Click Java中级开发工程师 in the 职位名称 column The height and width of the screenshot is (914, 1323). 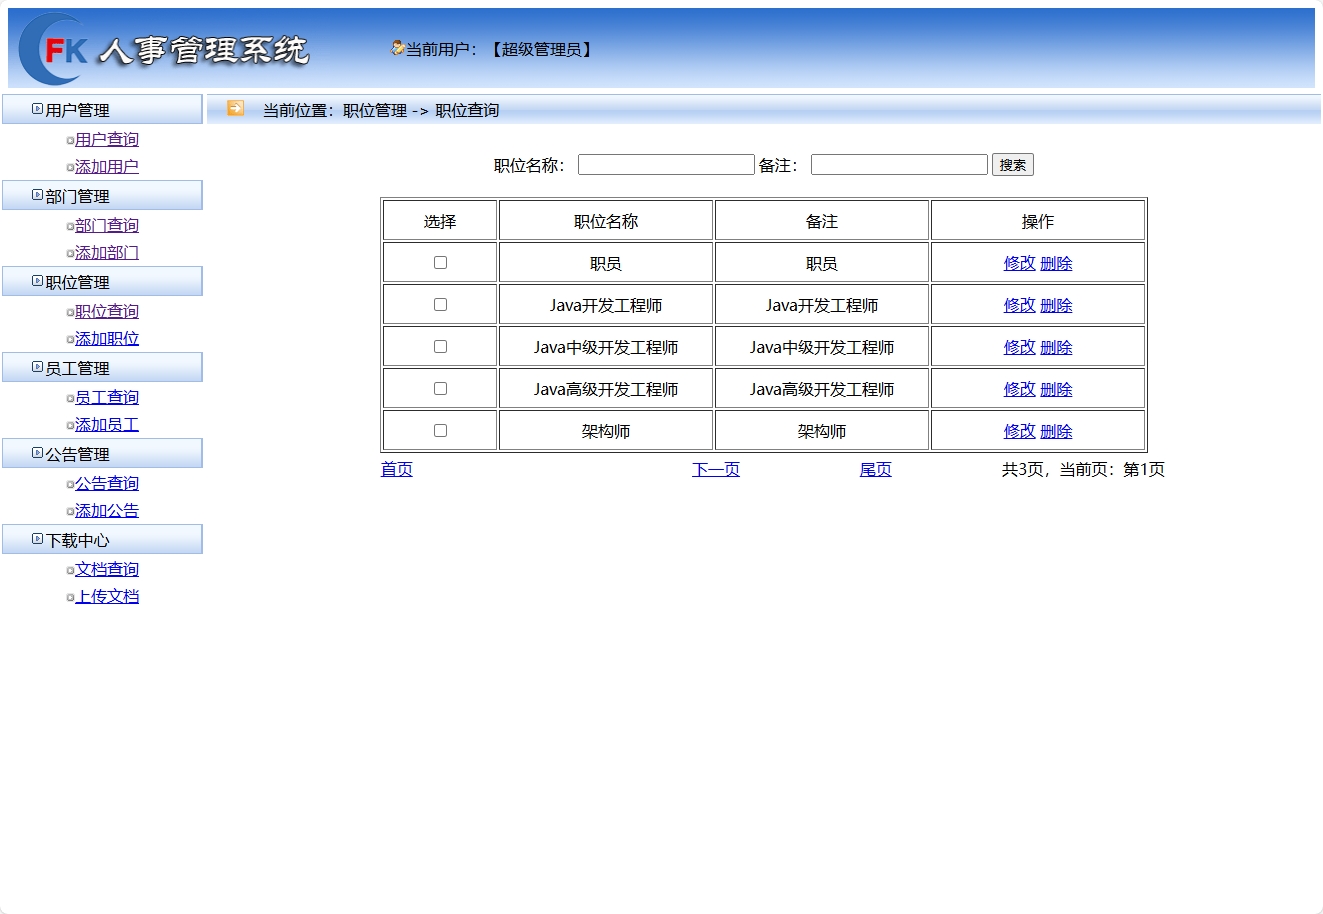(x=606, y=348)
